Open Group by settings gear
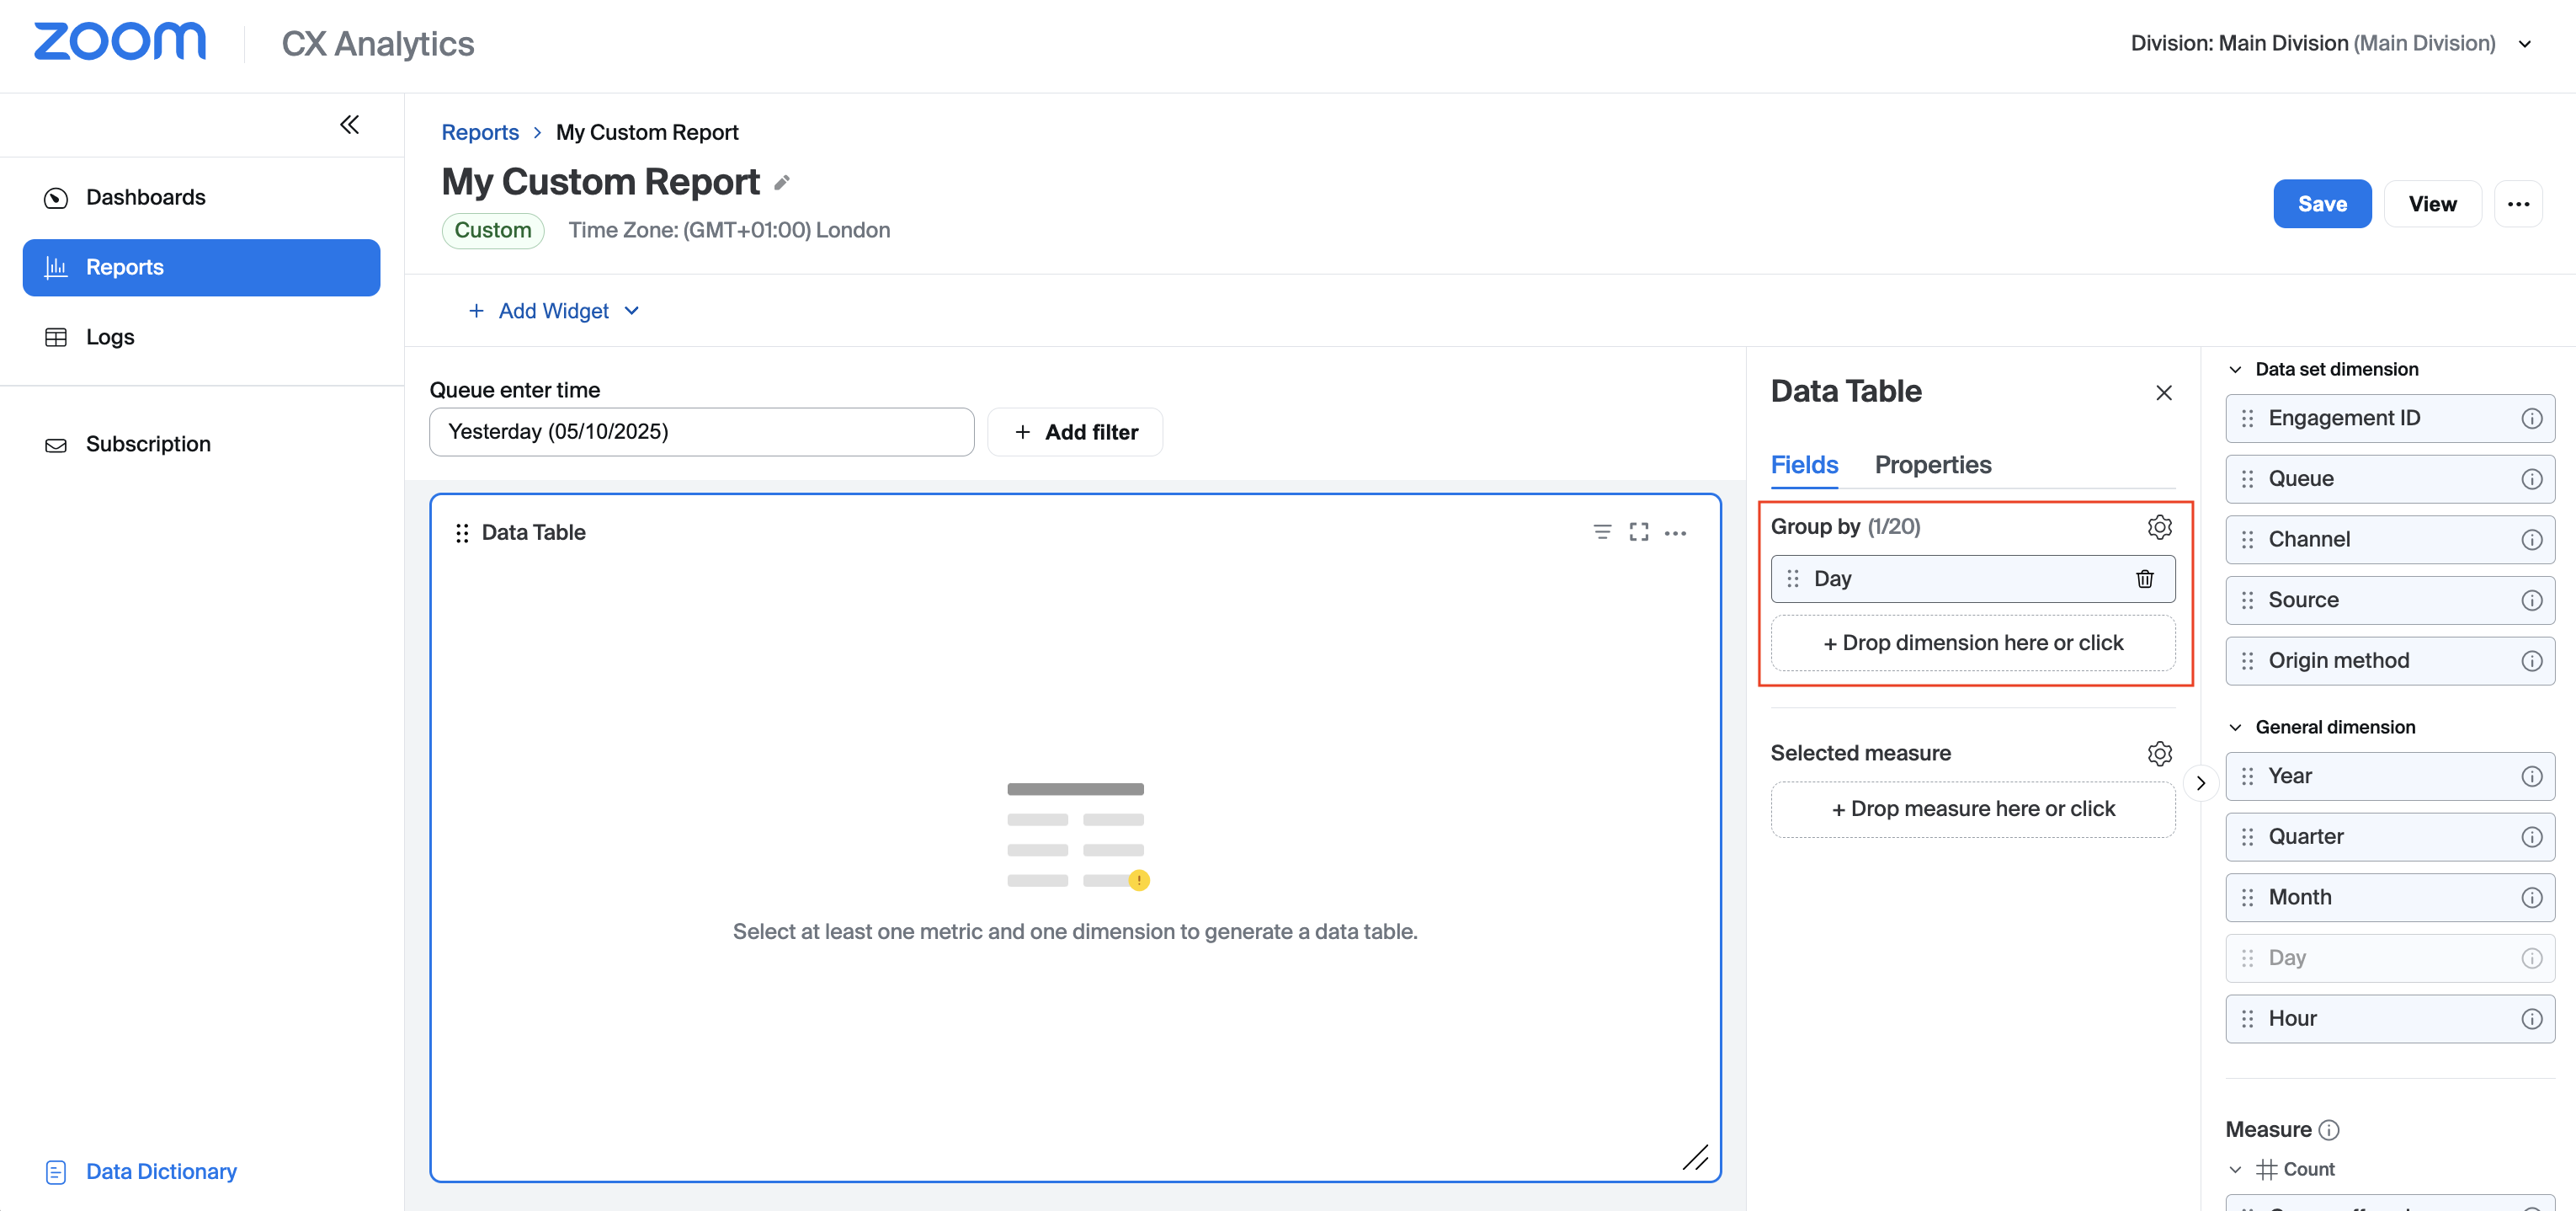Screen dimensions: 2576x1211 2159,527
